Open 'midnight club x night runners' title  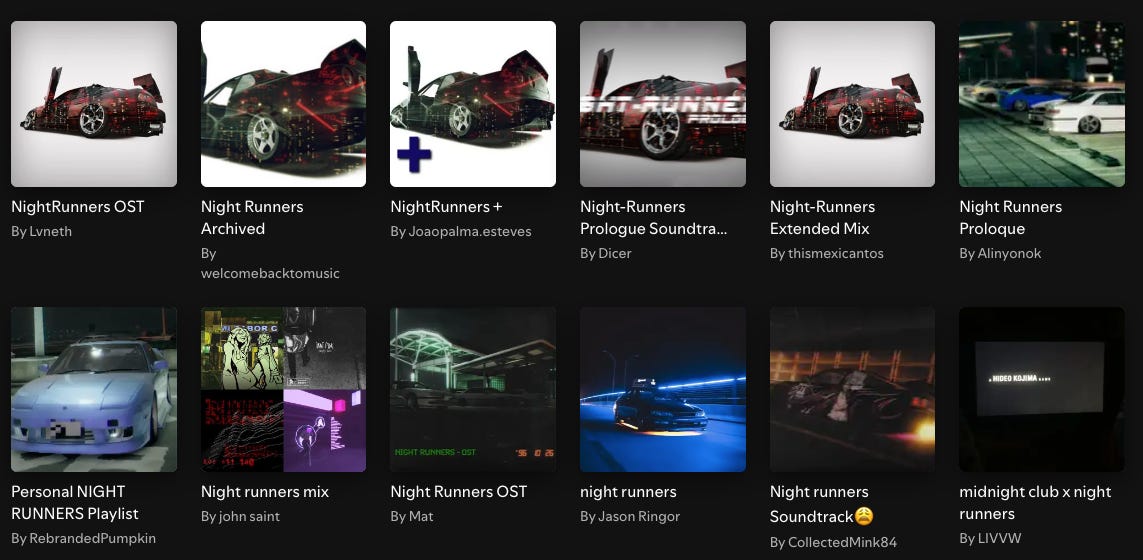click(x=1035, y=502)
